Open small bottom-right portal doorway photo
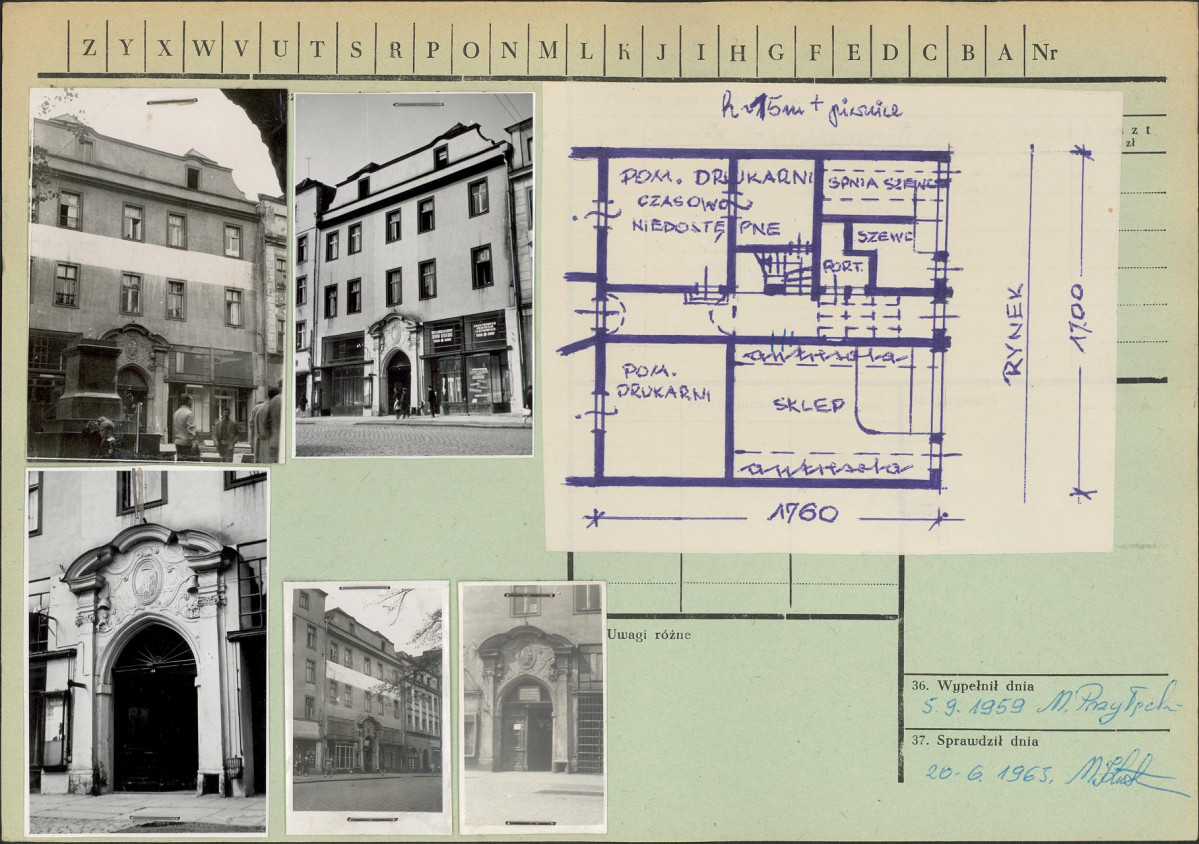Screen dimensions: 1199x844 coord(532,707)
